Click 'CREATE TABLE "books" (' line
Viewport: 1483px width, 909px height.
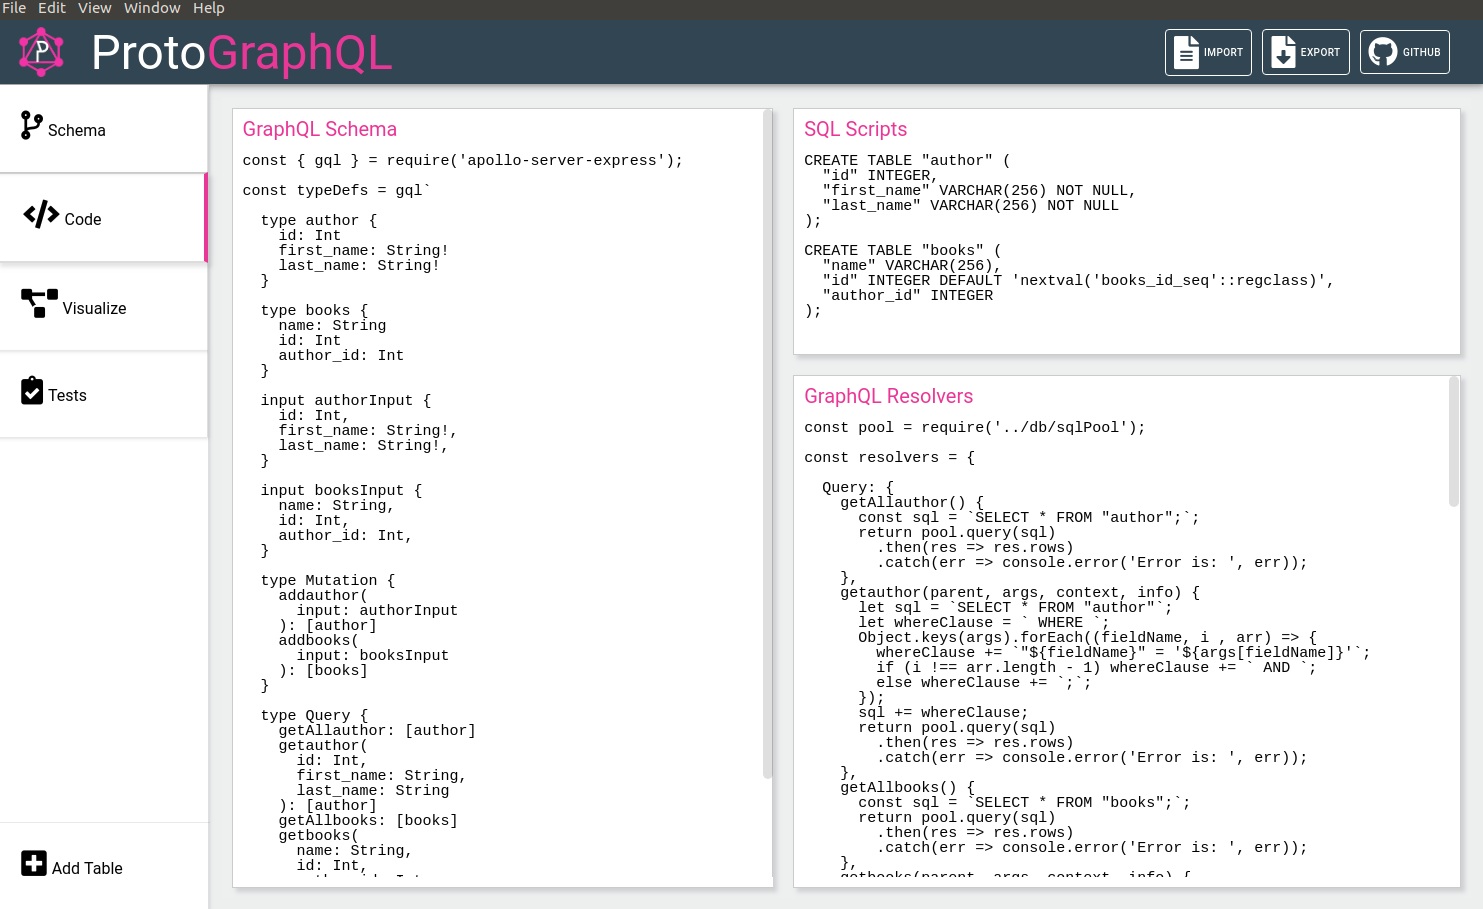click(x=903, y=250)
